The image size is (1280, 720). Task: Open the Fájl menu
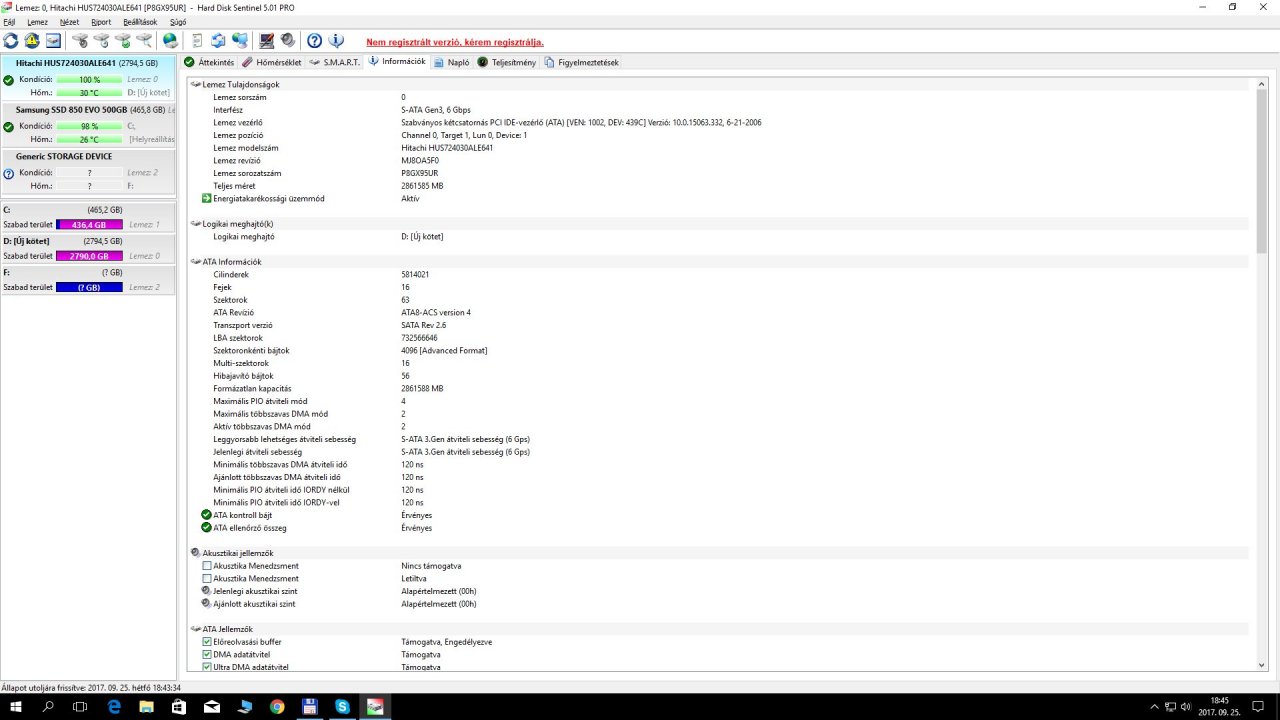[9, 22]
